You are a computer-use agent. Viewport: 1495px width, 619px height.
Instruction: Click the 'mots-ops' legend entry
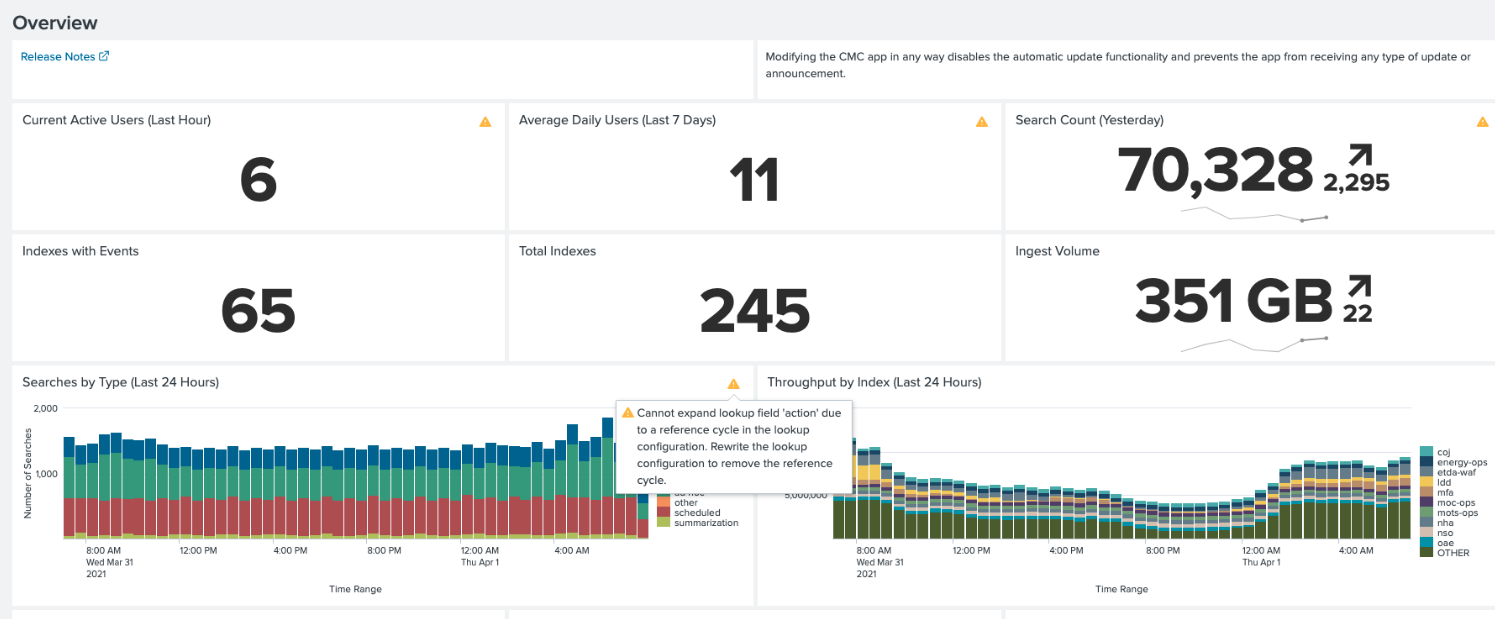coord(1458,512)
